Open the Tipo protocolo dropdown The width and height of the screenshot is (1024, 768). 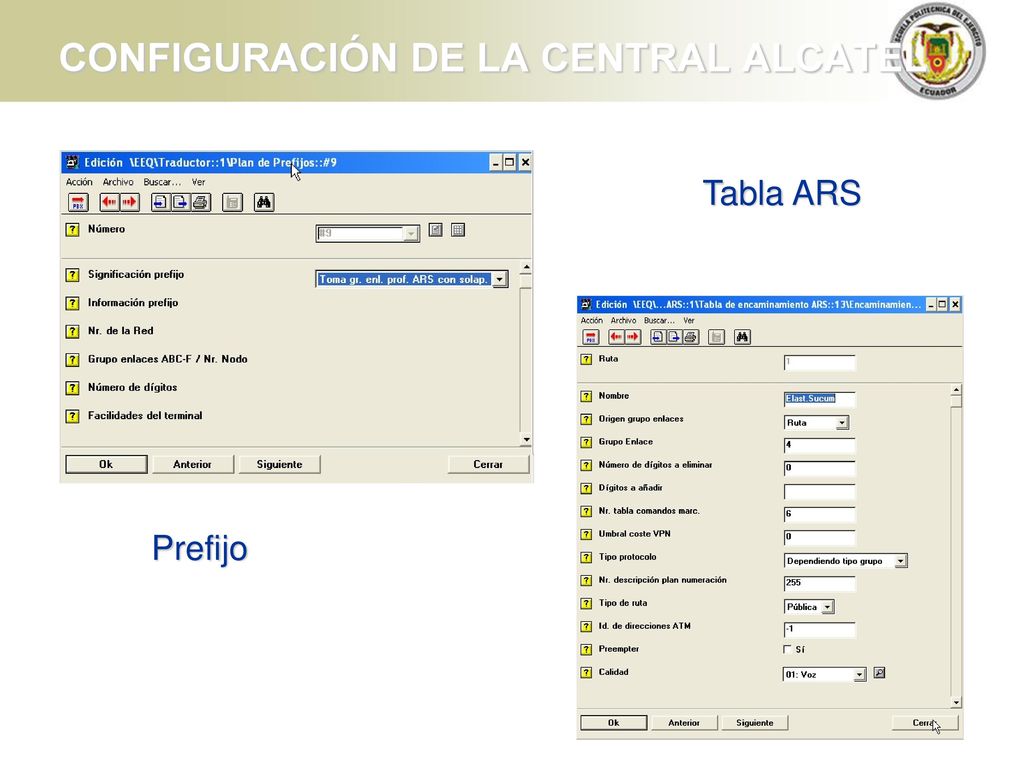coord(901,561)
